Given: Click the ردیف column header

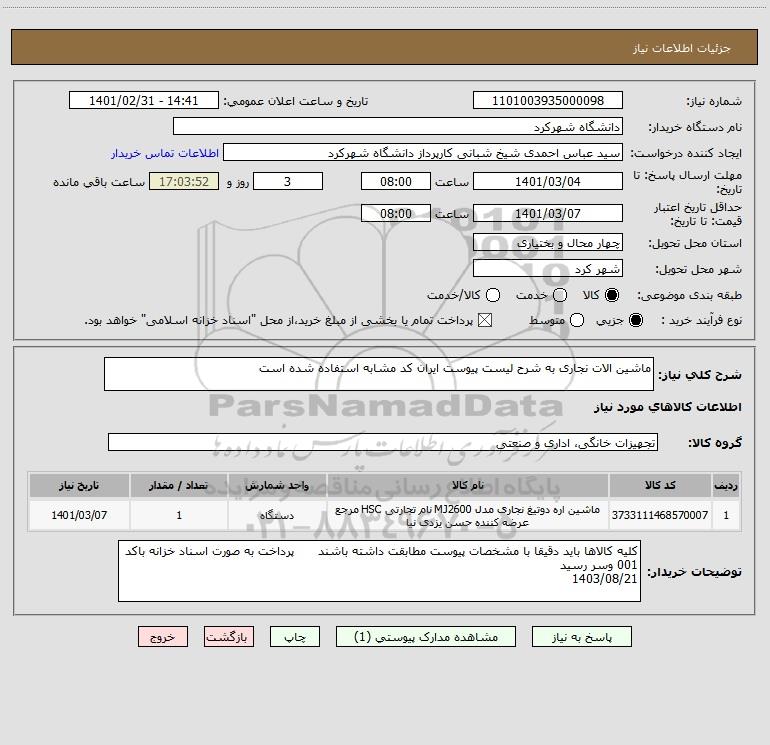Looking at the screenshot, I should pyautogui.click(x=726, y=485).
